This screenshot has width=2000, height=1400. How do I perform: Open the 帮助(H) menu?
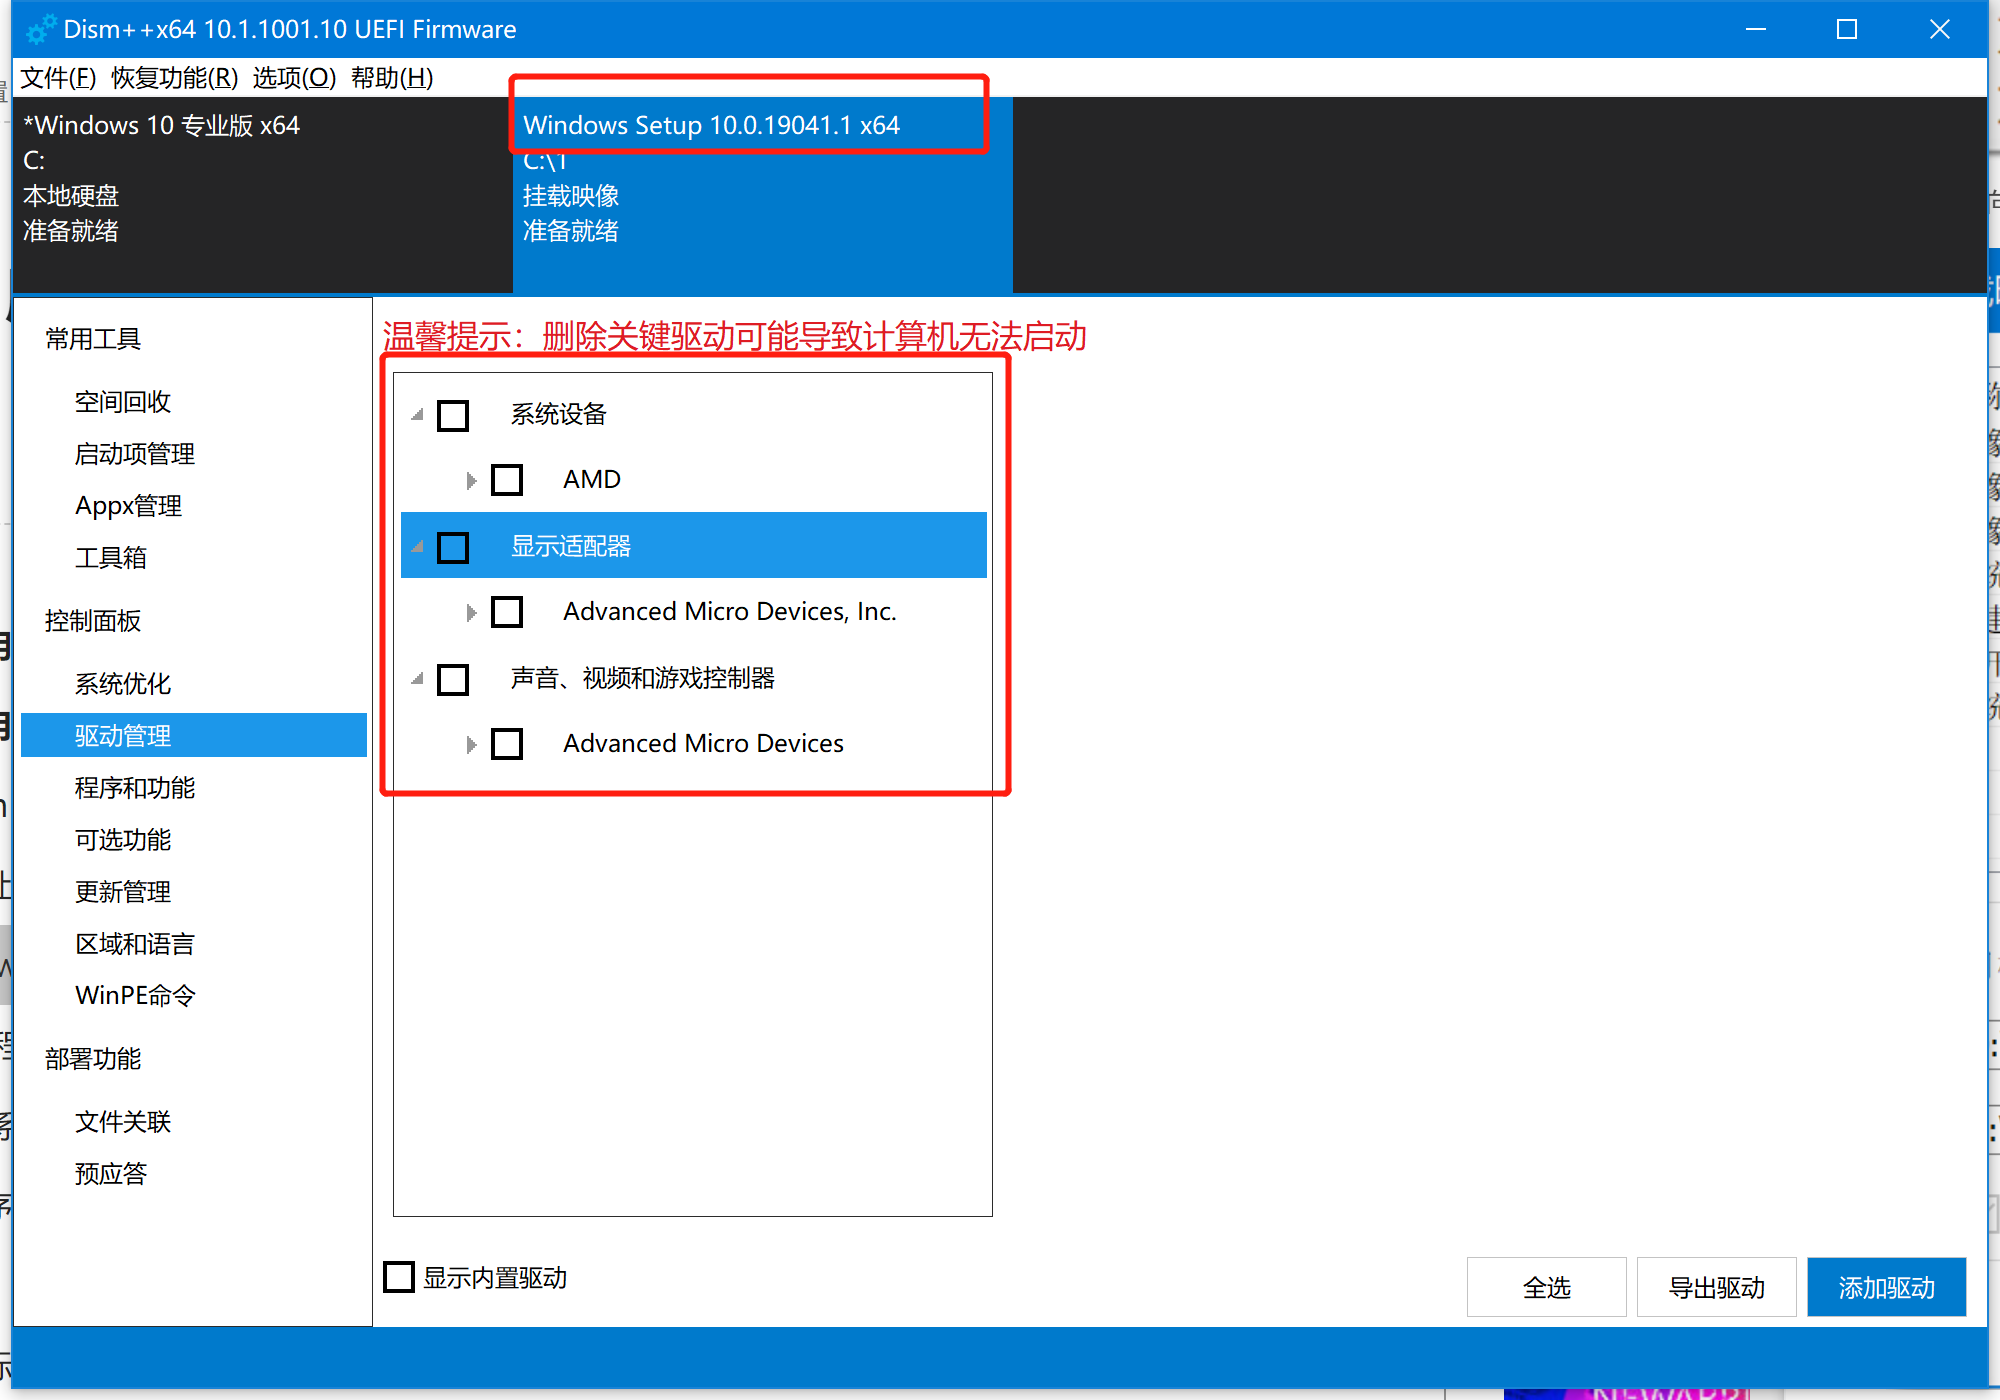tap(392, 78)
